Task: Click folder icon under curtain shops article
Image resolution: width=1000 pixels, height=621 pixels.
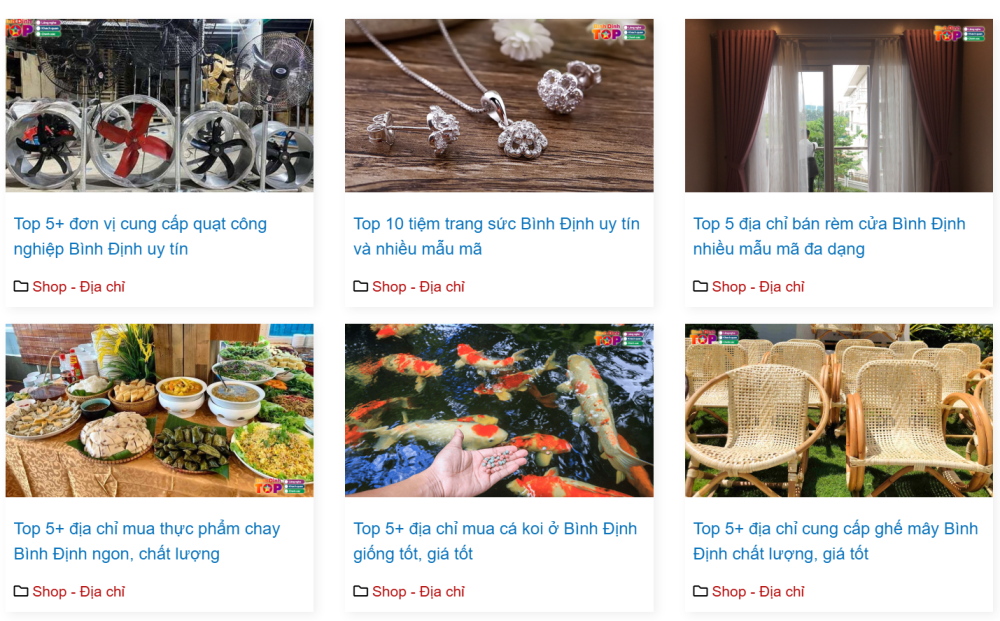Action: click(700, 286)
